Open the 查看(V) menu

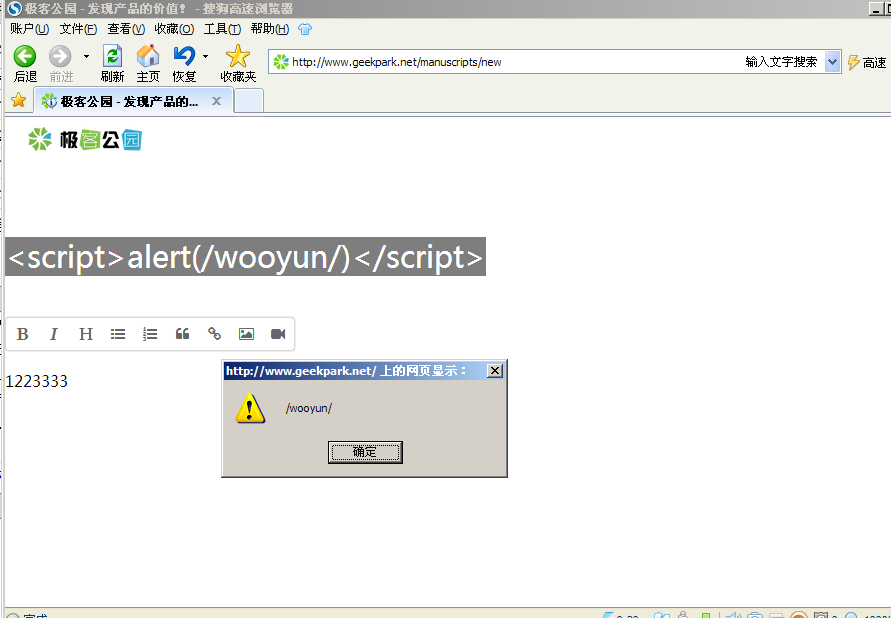pyautogui.click(x=126, y=29)
